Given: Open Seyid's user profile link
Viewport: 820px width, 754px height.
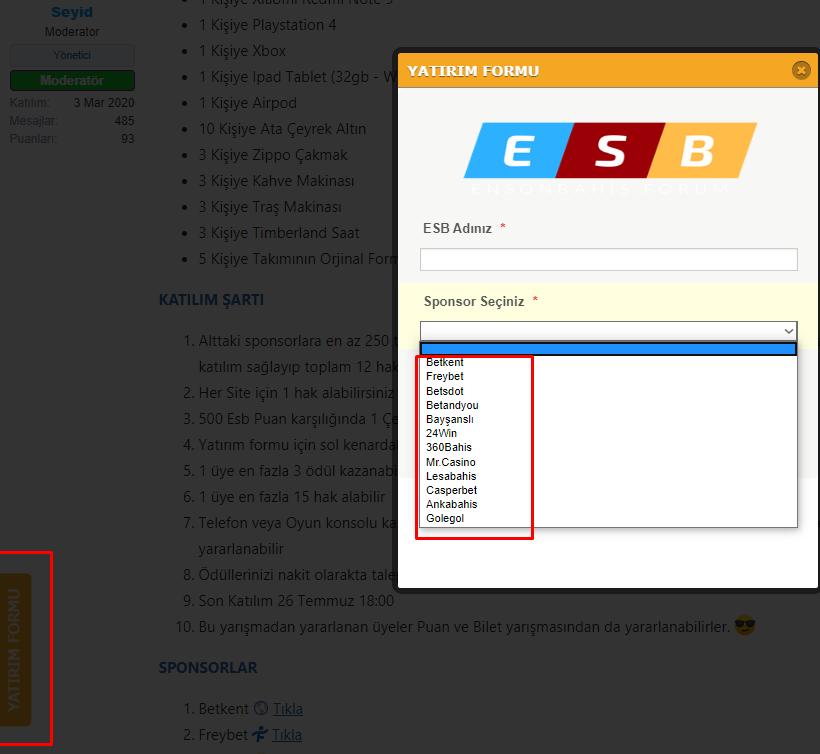Looking at the screenshot, I should pos(72,12).
